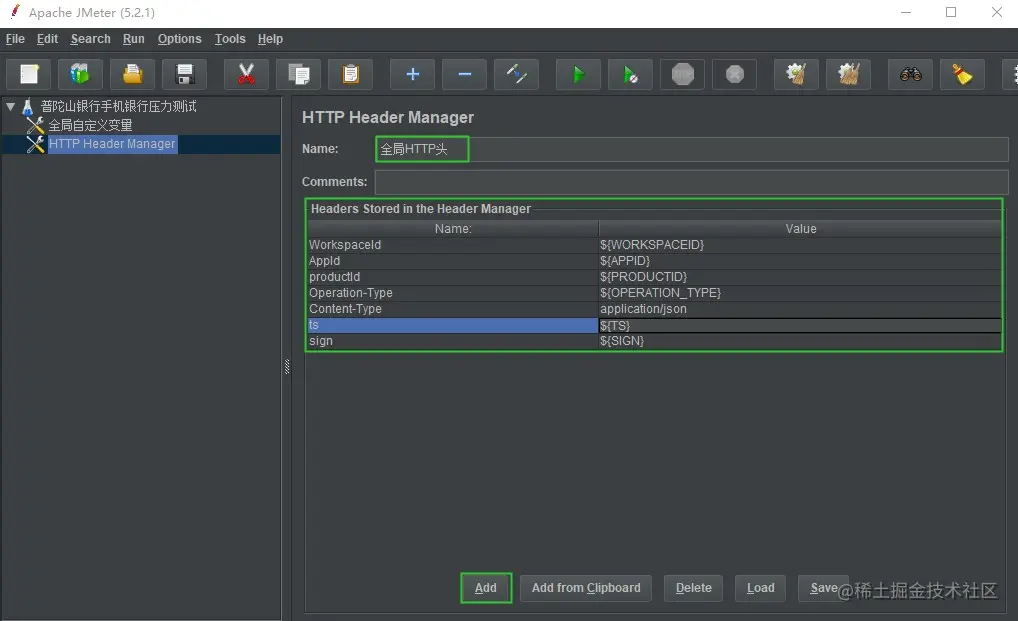Open the File menu
The width and height of the screenshot is (1018, 621).
click(15, 39)
